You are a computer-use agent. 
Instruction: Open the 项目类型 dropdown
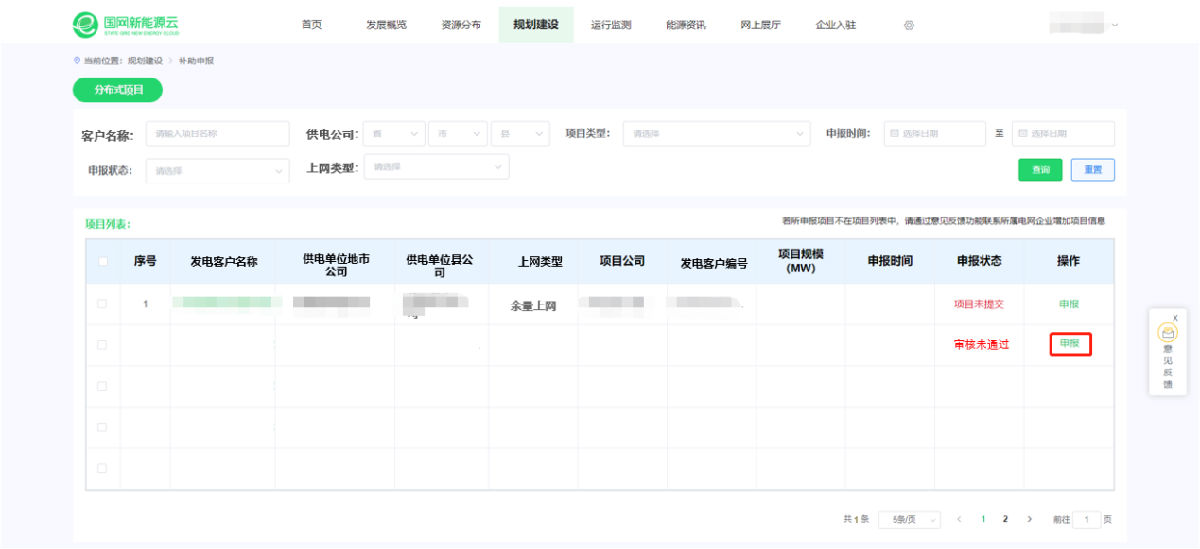(716, 134)
